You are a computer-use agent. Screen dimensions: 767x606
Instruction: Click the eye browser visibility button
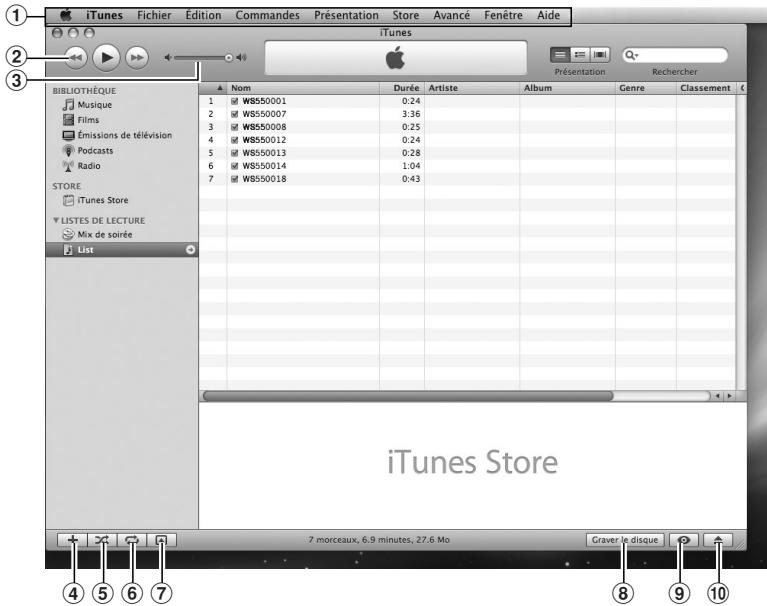(x=684, y=540)
